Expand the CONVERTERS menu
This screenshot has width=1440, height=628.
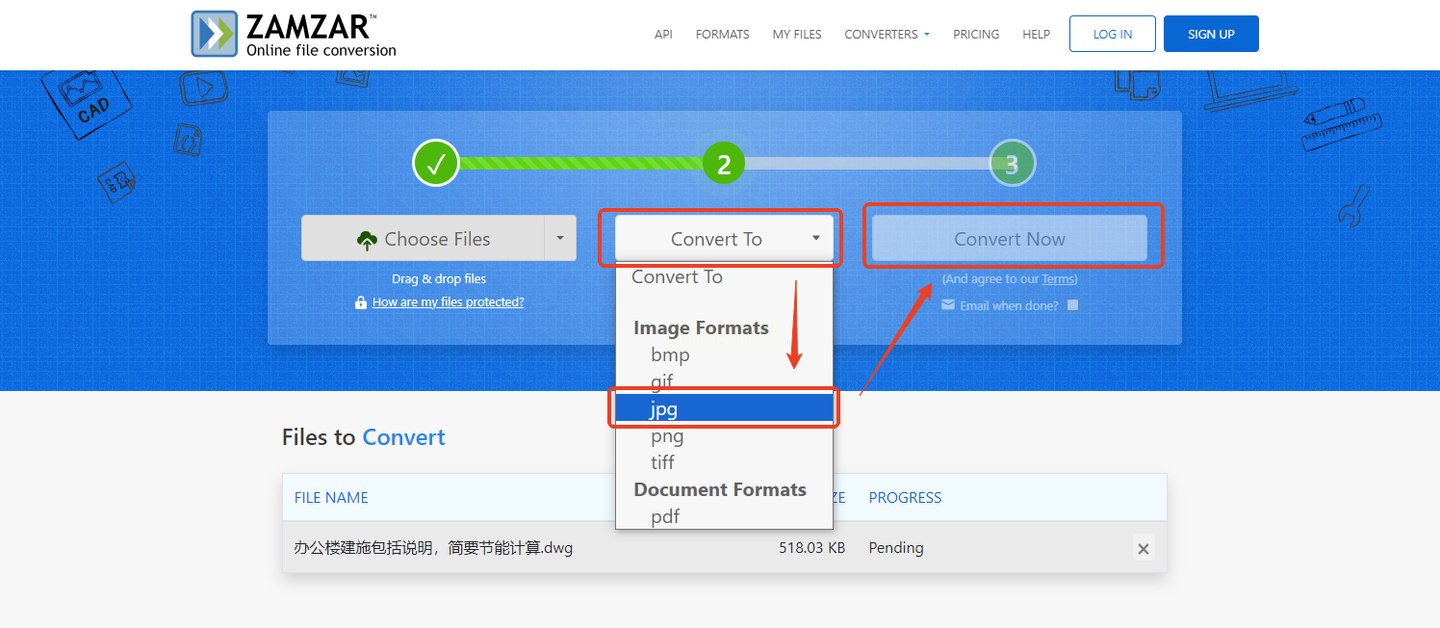tap(887, 34)
